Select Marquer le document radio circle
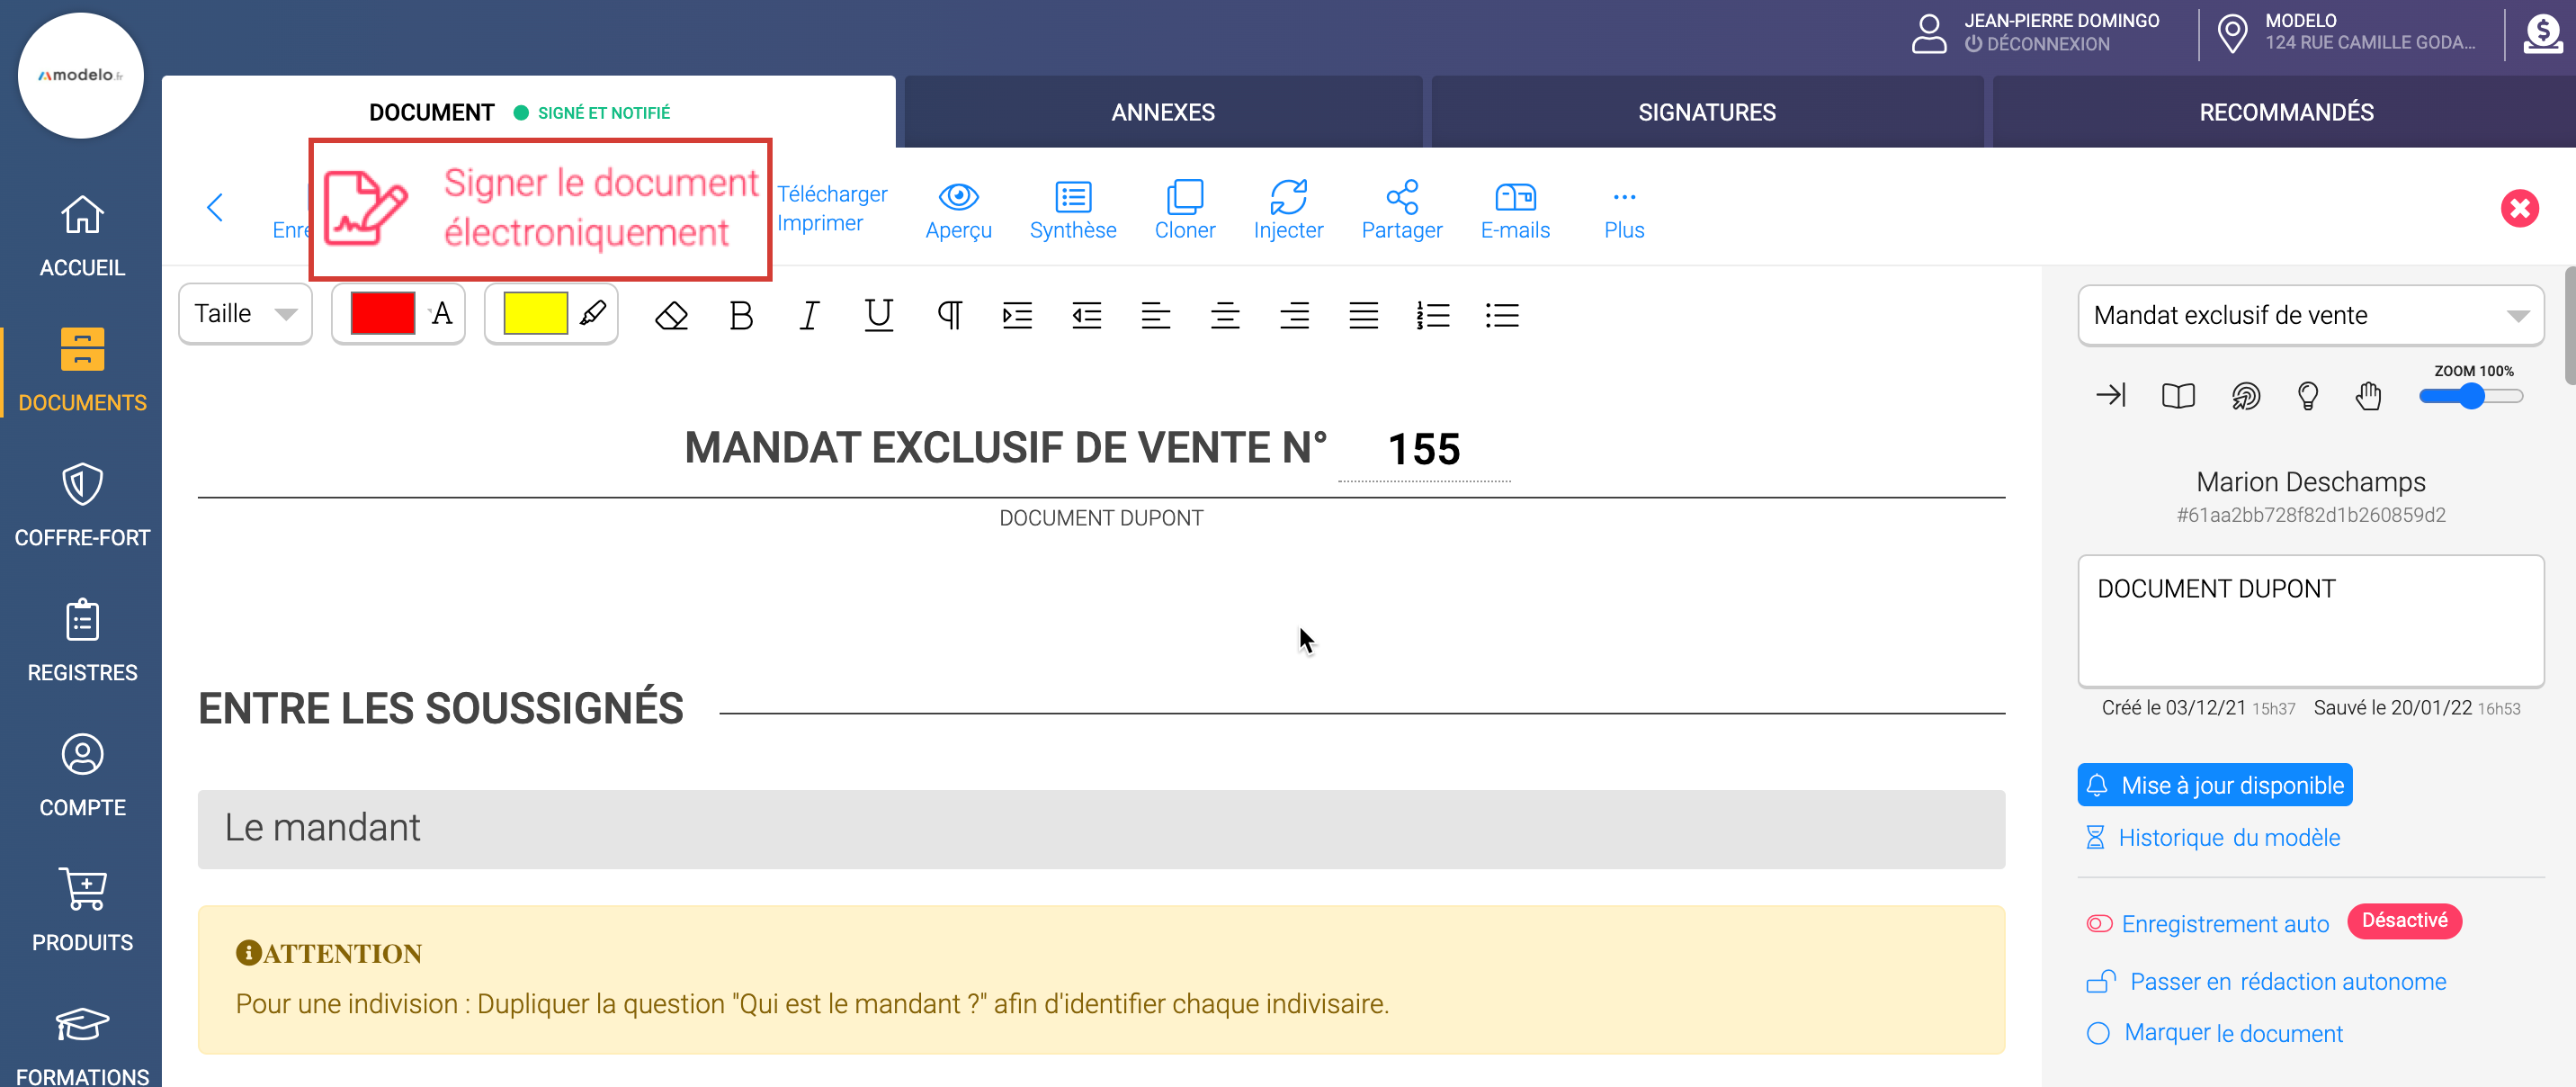The width and height of the screenshot is (2576, 1087). click(x=2098, y=1033)
